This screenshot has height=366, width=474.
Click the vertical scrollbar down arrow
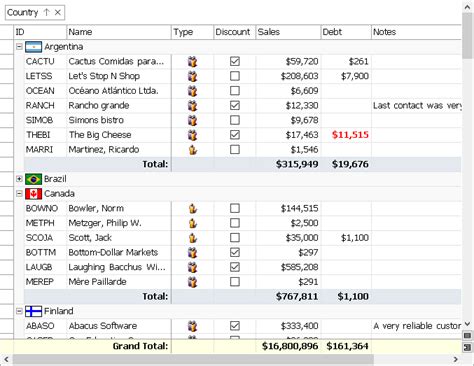pyautogui.click(x=468, y=324)
